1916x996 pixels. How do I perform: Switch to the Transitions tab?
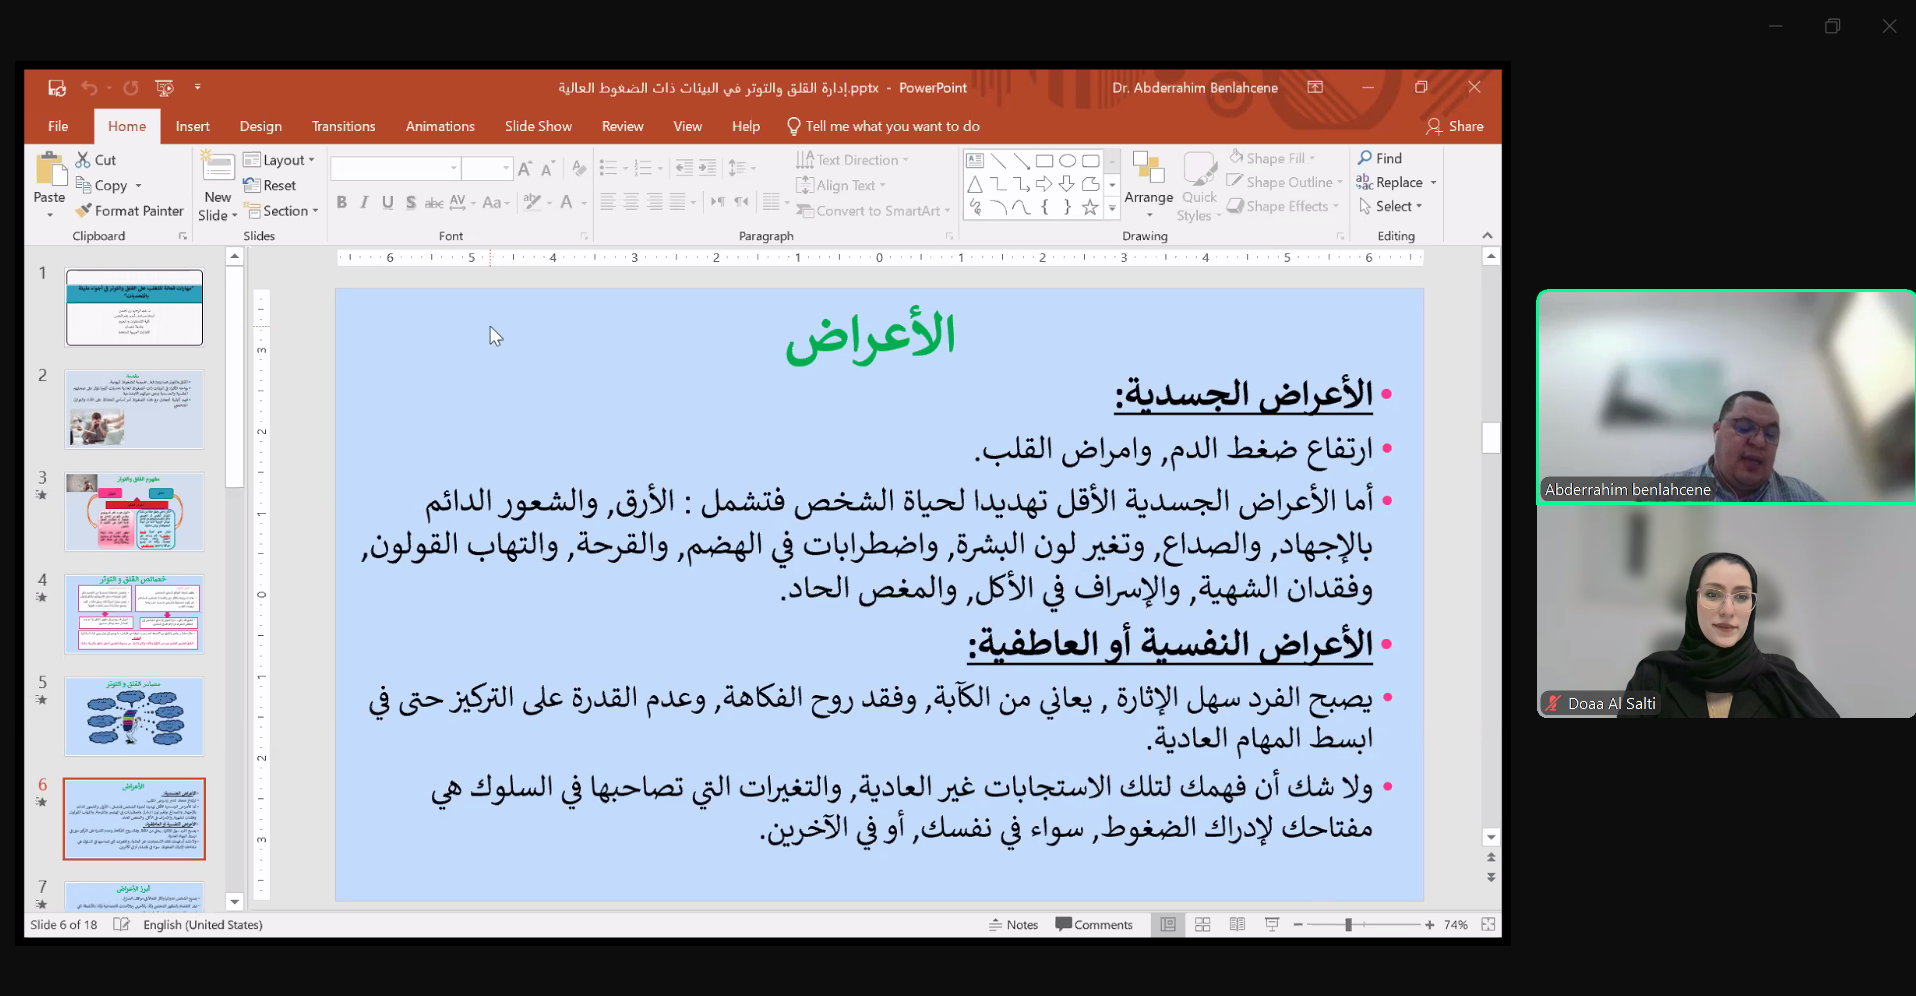(x=343, y=126)
